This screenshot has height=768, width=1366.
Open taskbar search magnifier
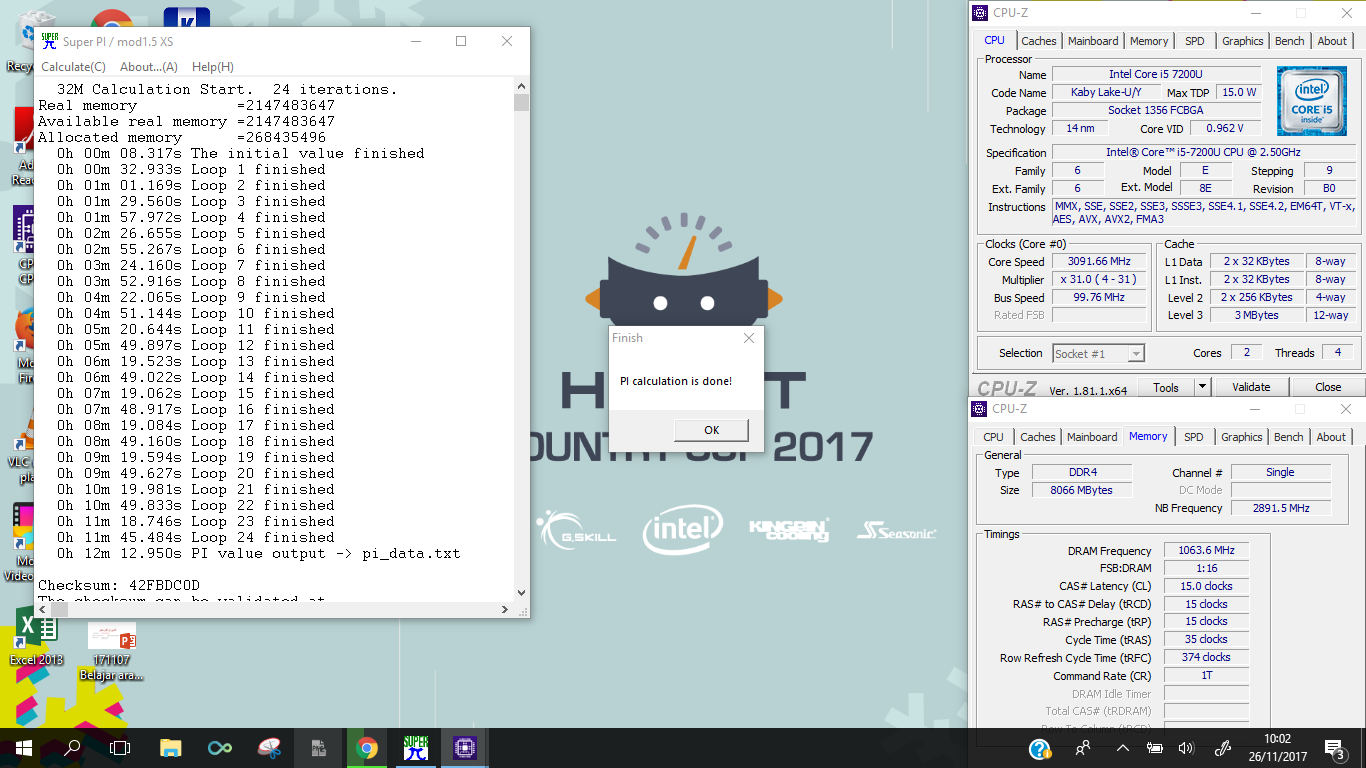72,747
